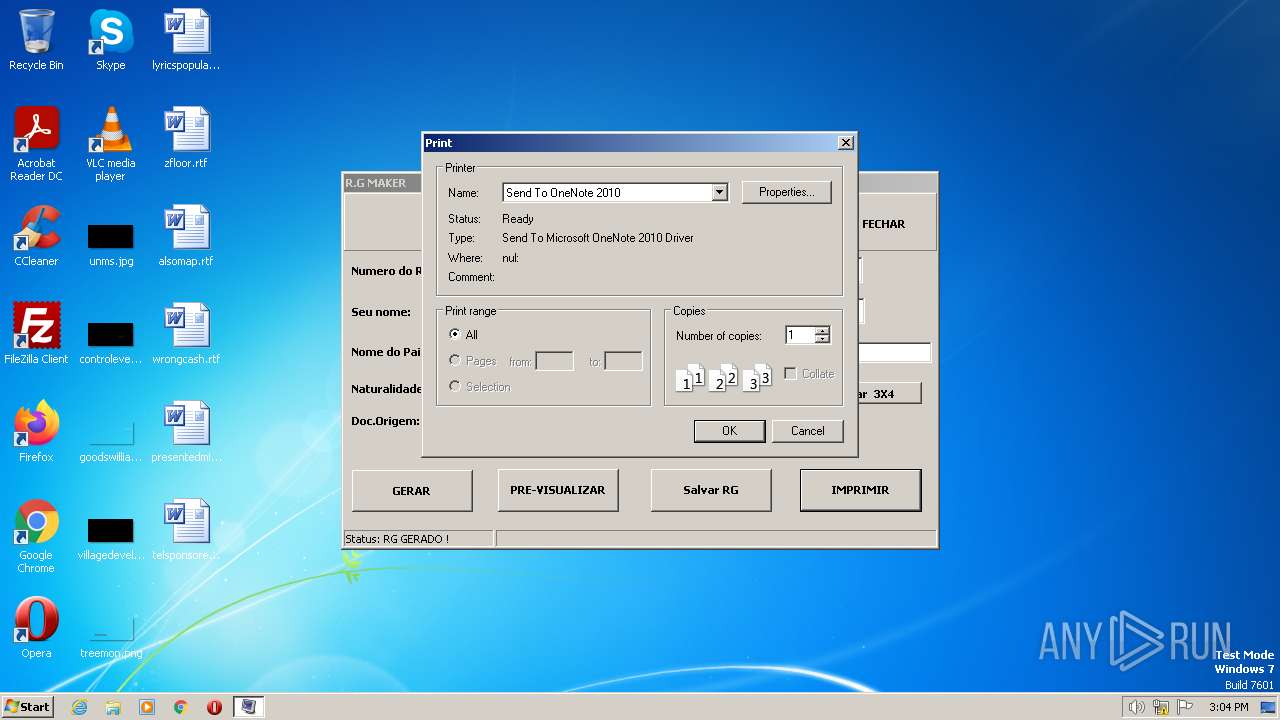The height and width of the screenshot is (720, 1280).
Task: Click the Pages to field
Action: tap(623, 361)
